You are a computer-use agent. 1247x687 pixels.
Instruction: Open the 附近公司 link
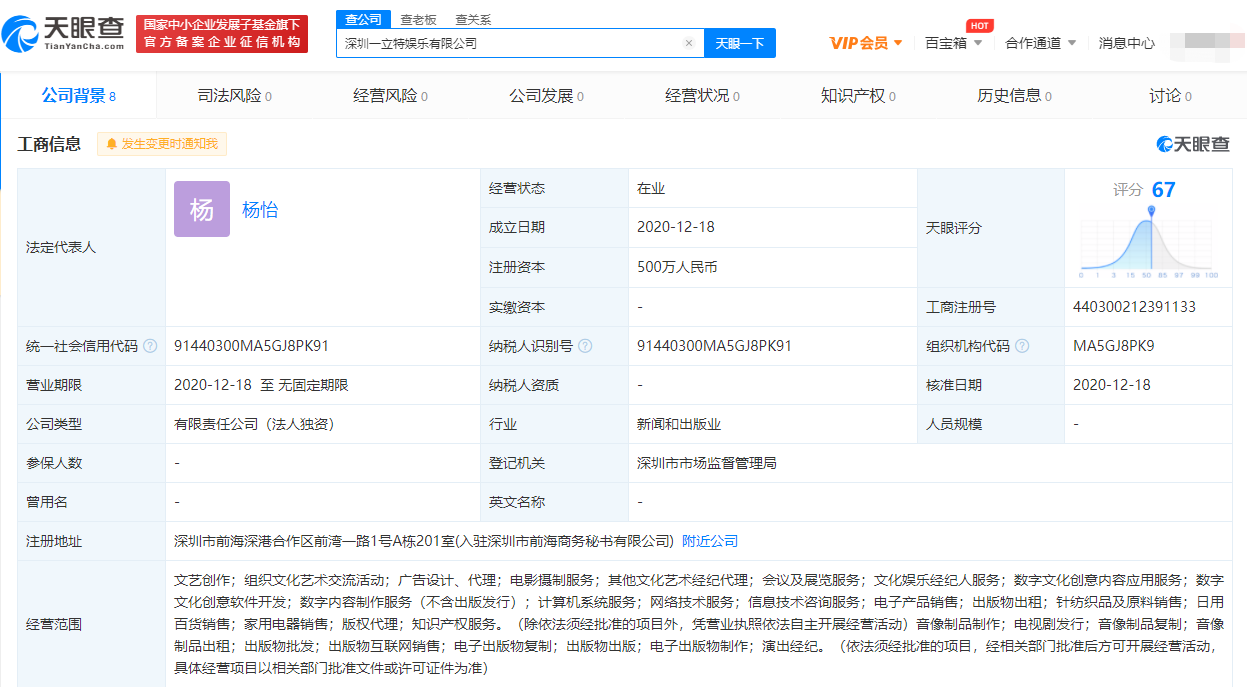(x=710, y=541)
